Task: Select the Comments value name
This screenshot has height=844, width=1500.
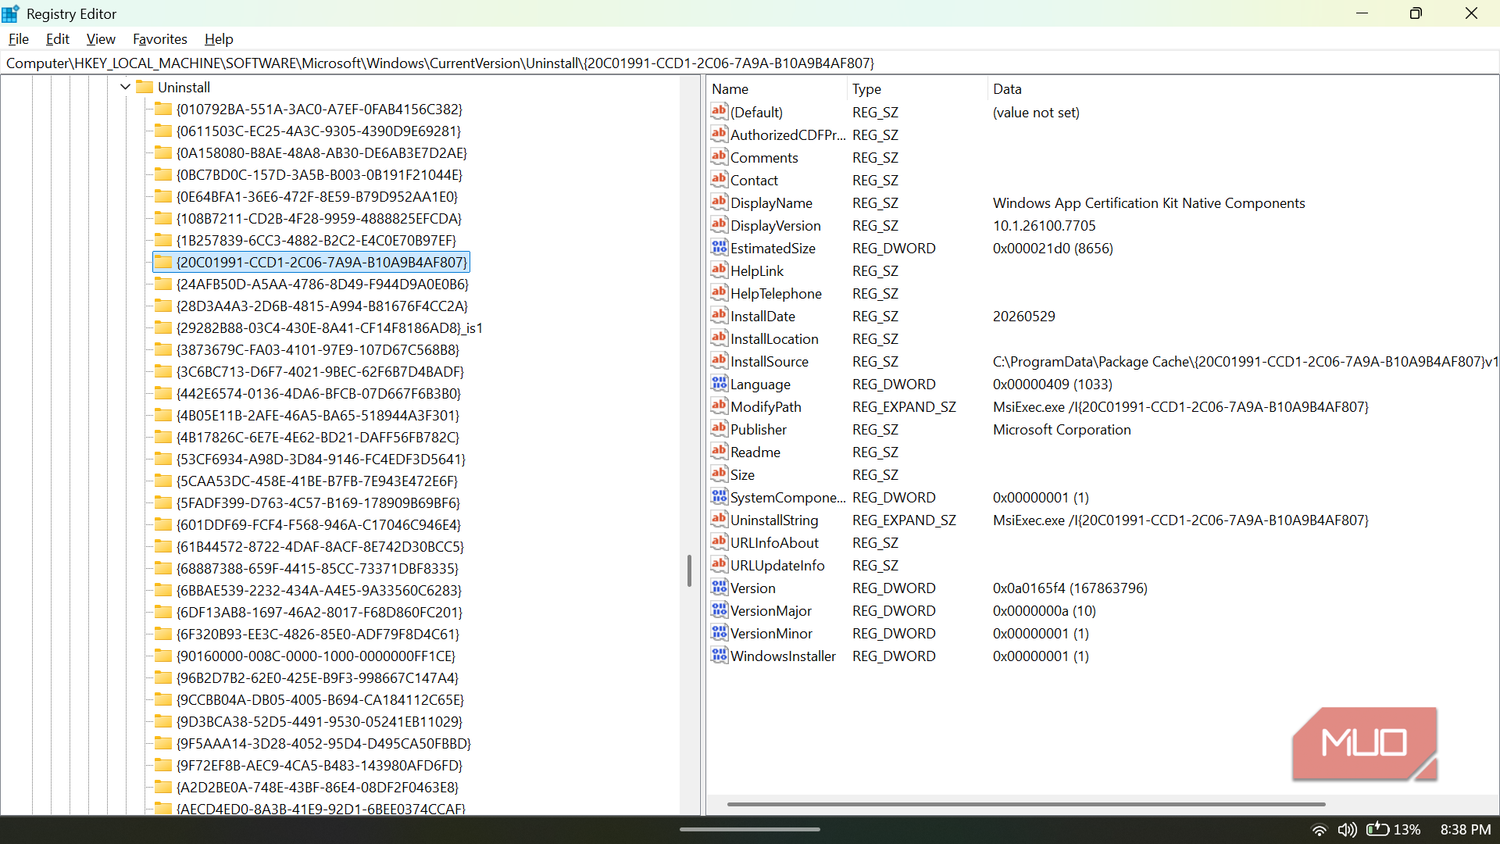Action: tap(764, 158)
